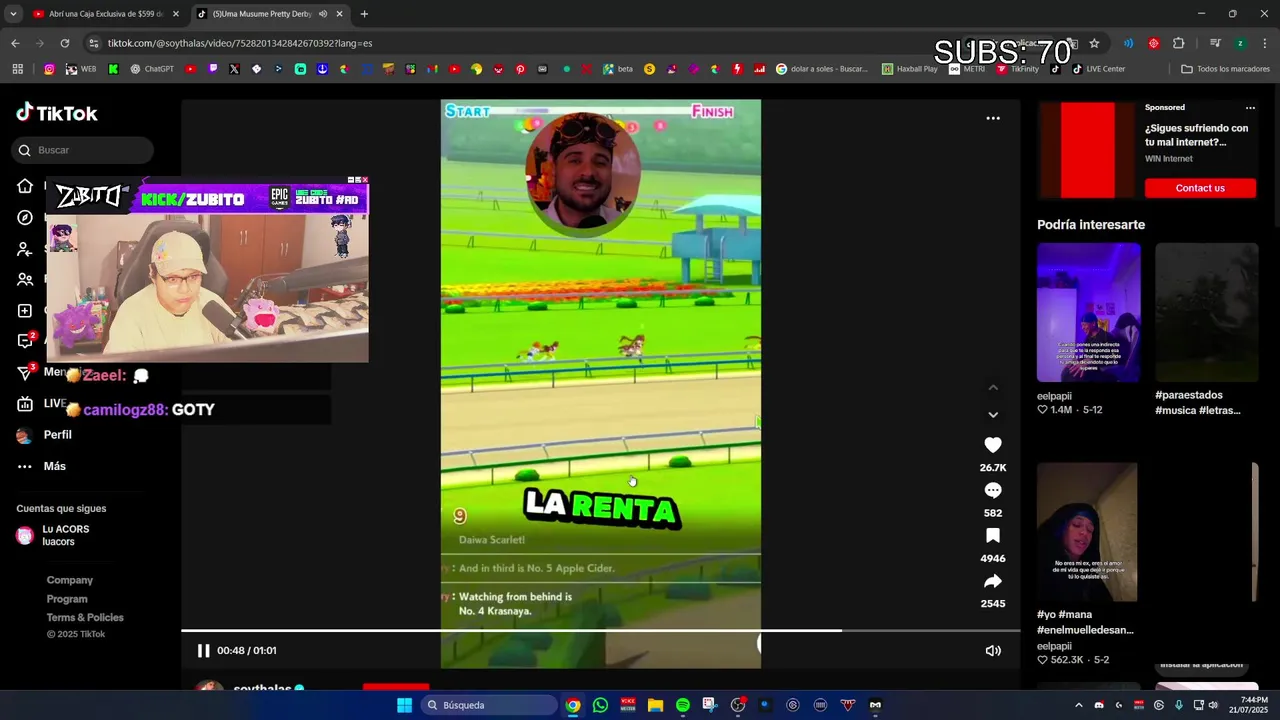Open File Explorer from the taskbar
This screenshot has width=1280, height=720.
click(655, 705)
